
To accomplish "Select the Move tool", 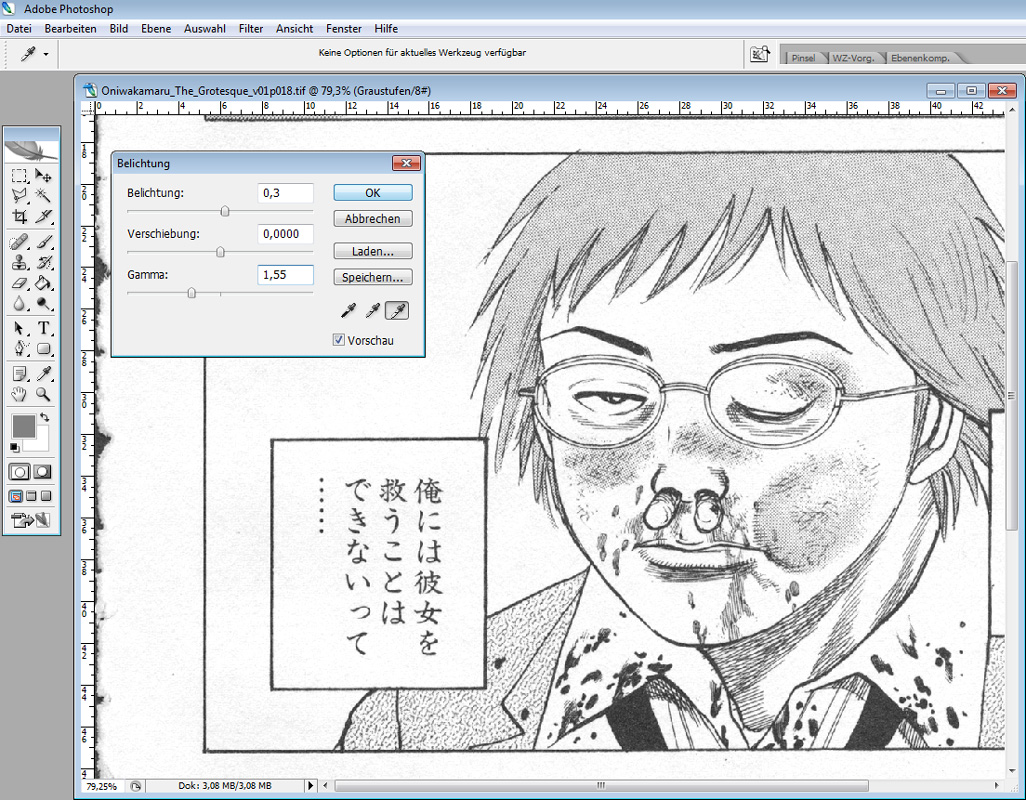I will click(x=43, y=175).
